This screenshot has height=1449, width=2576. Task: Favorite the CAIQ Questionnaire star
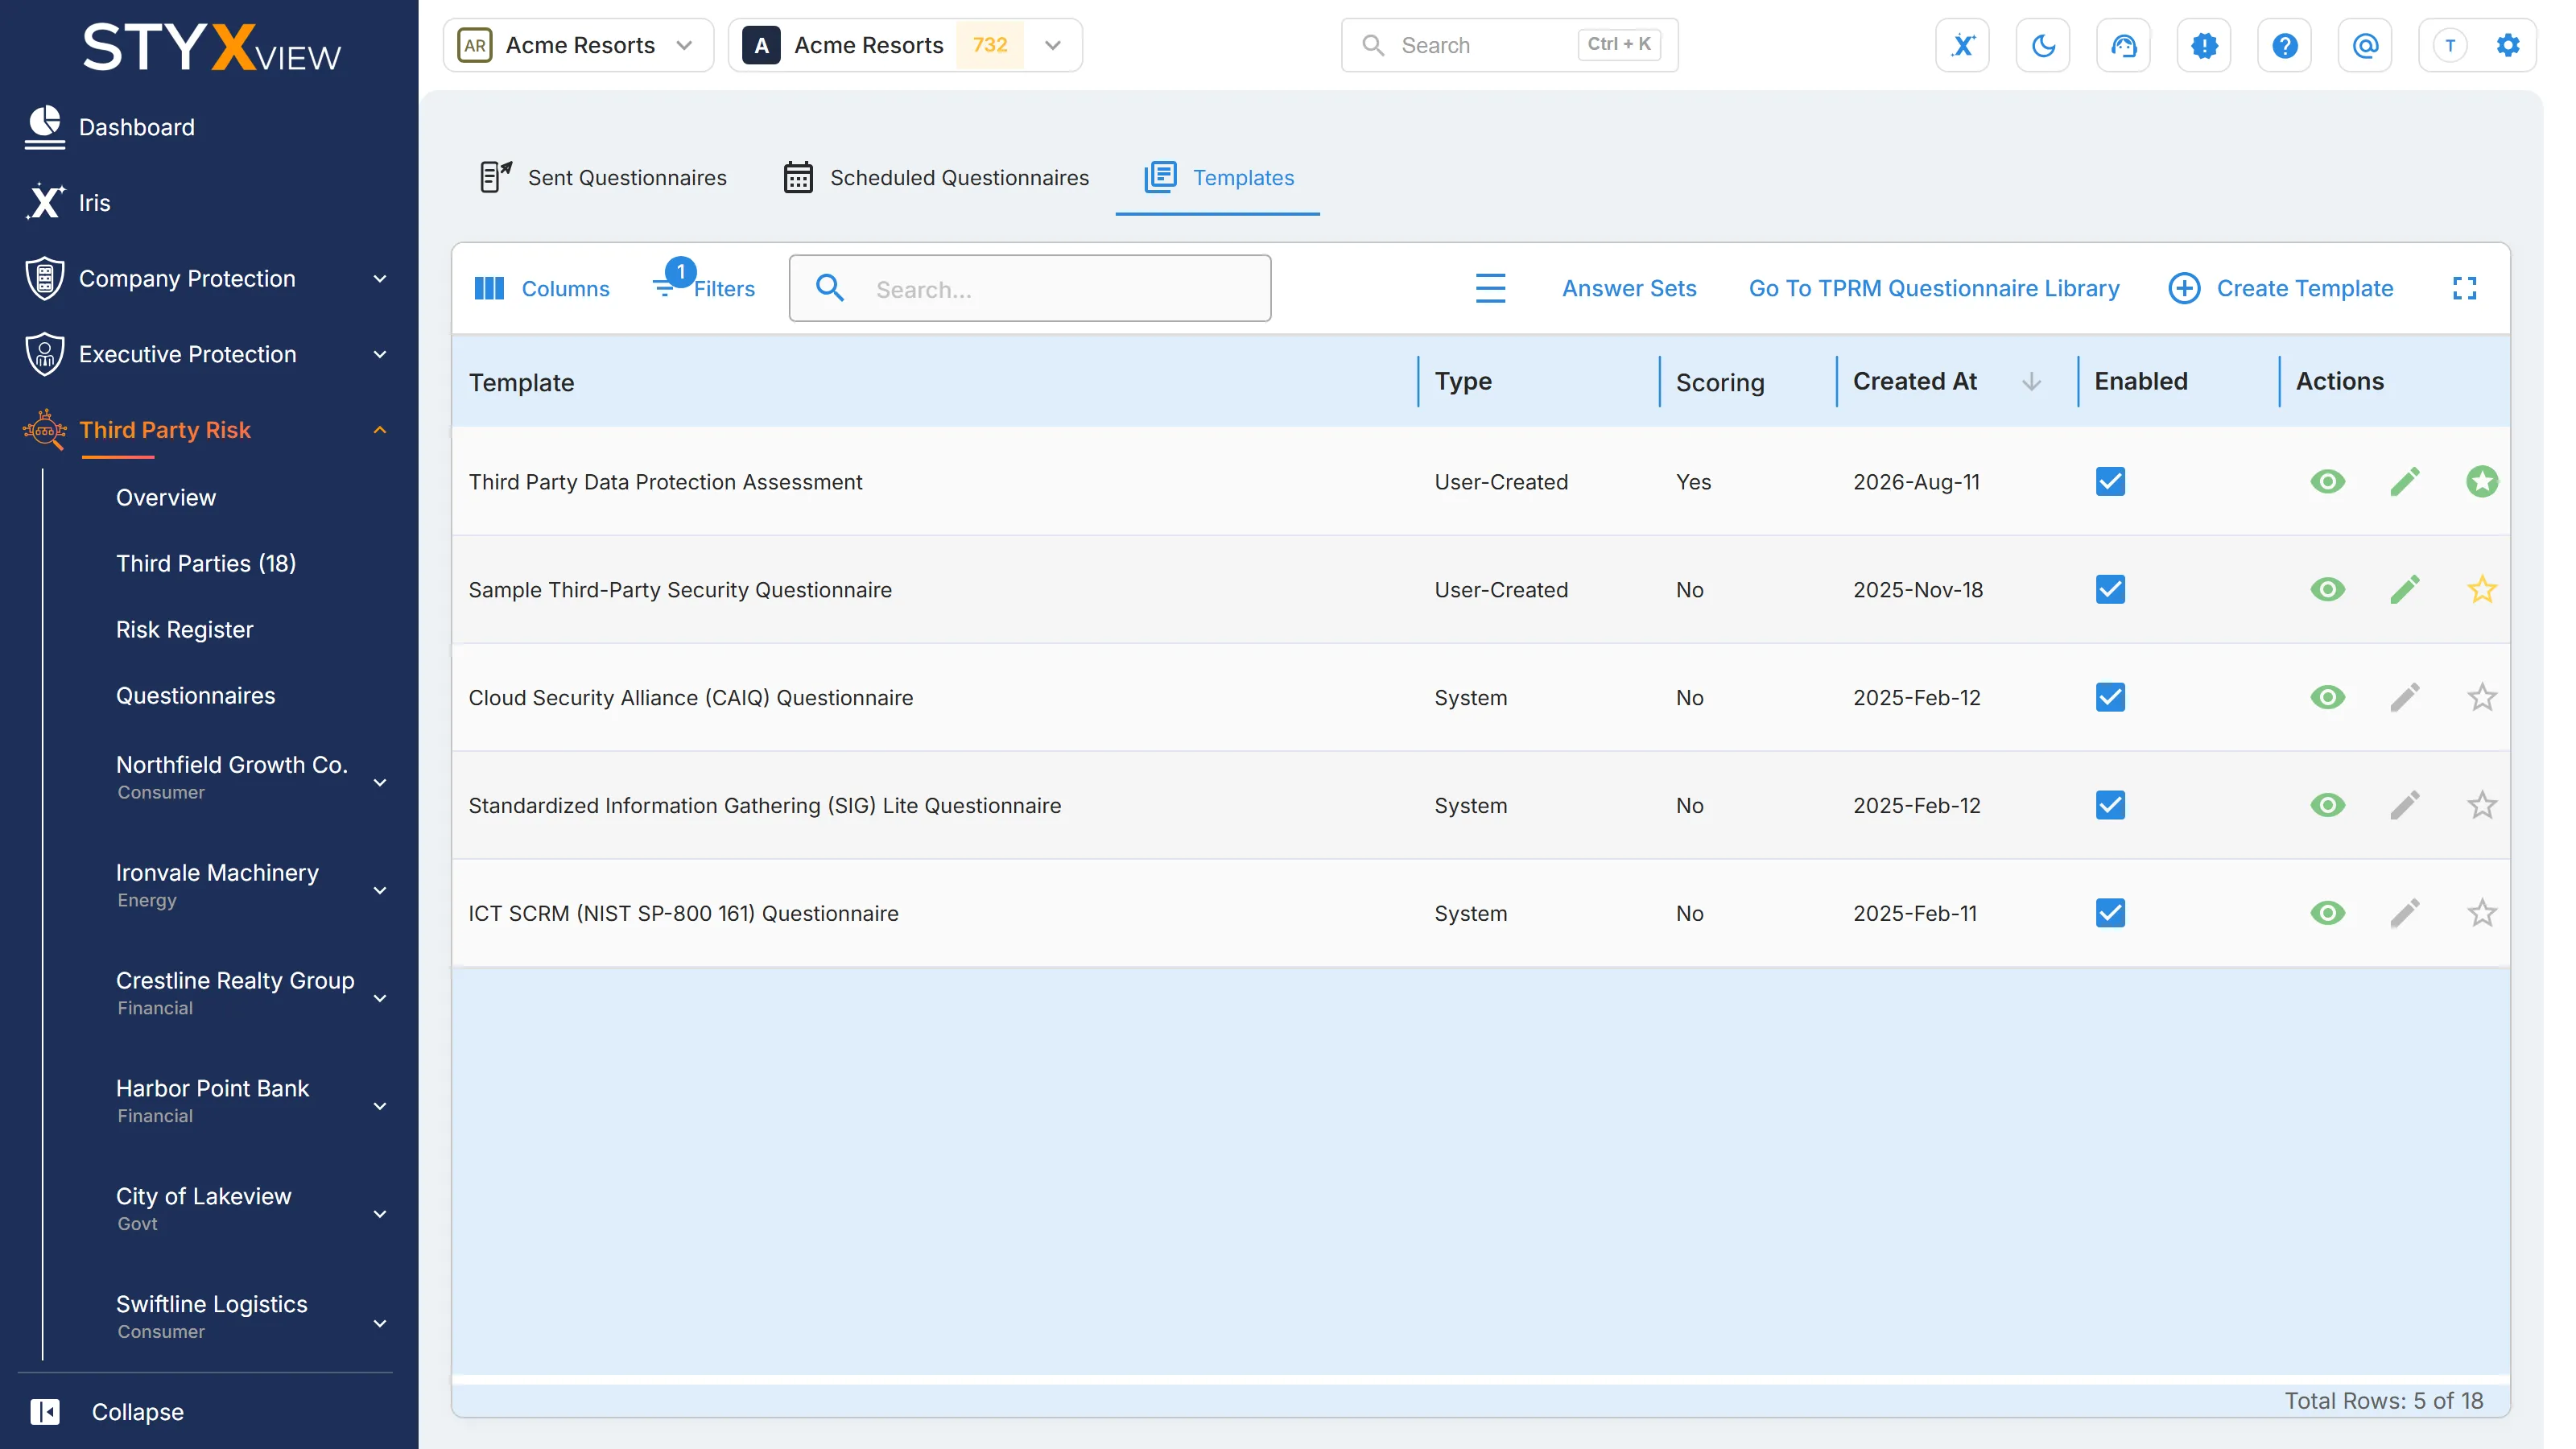click(2482, 698)
